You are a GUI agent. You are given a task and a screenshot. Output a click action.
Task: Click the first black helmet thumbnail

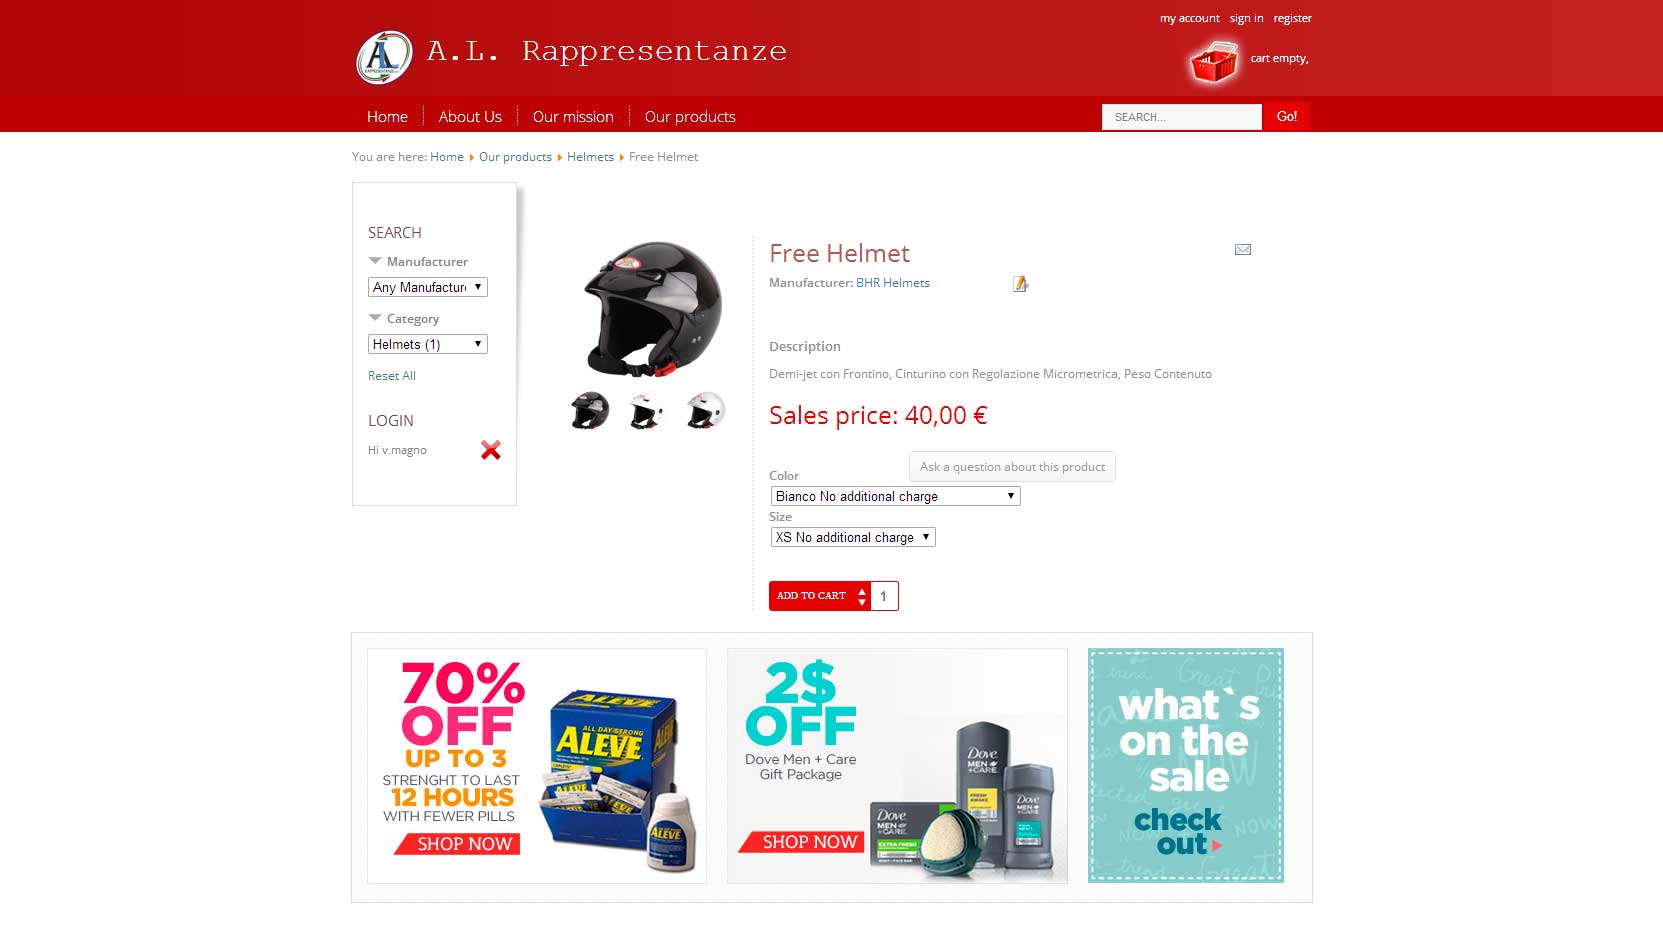point(590,411)
